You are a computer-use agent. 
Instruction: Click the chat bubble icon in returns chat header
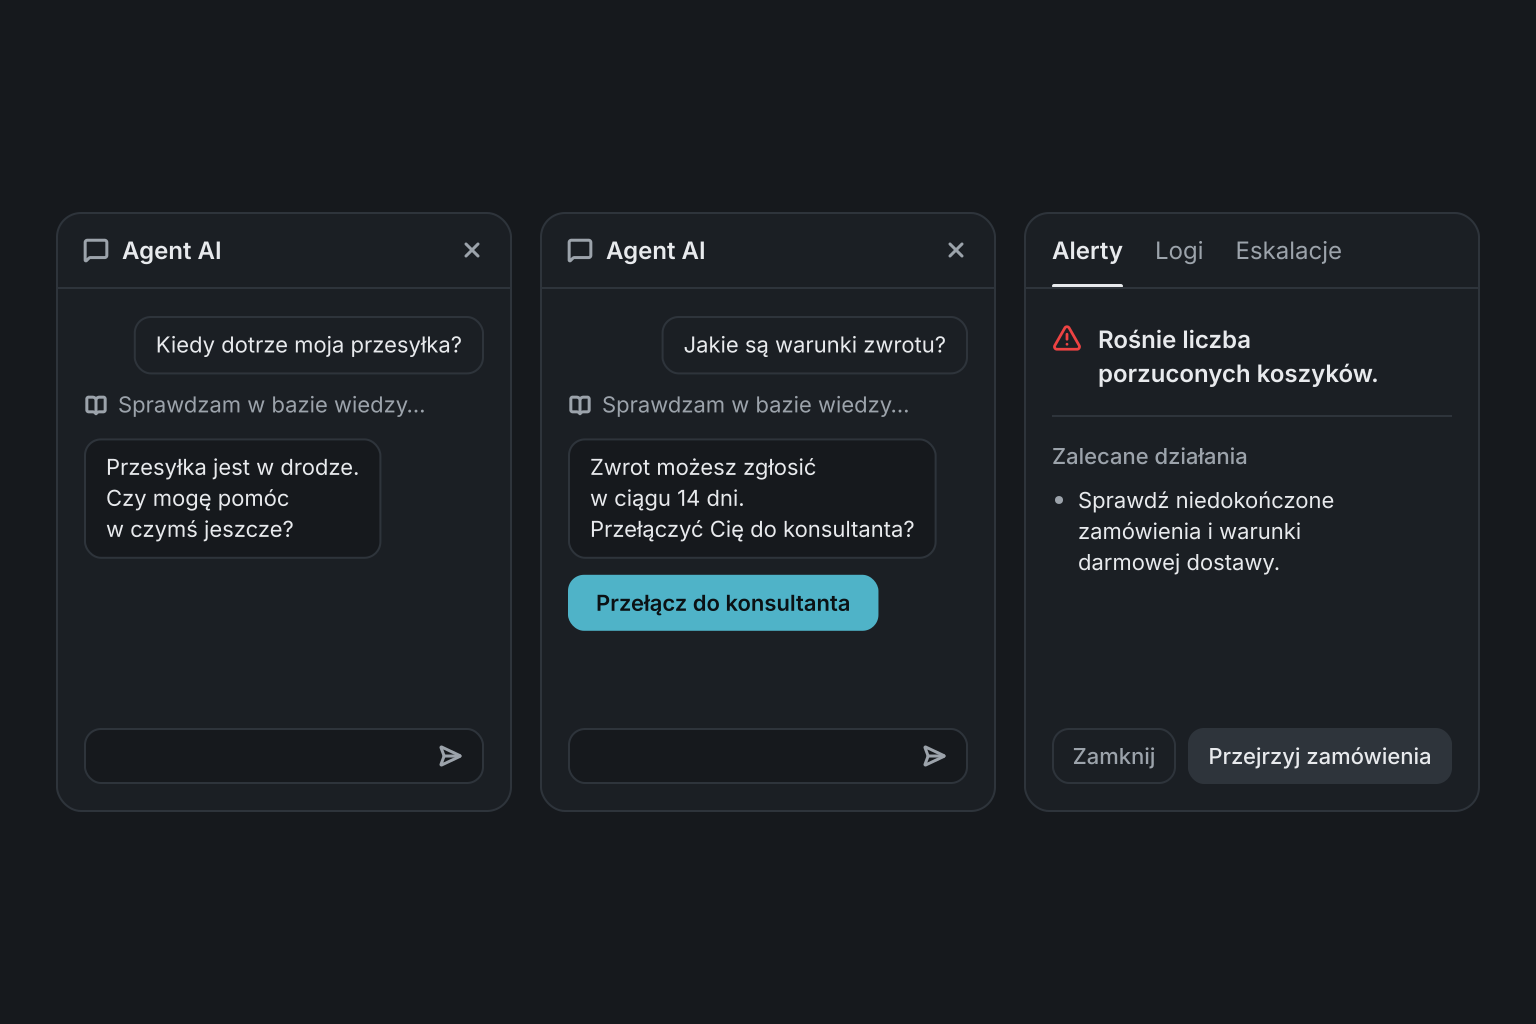pos(580,250)
